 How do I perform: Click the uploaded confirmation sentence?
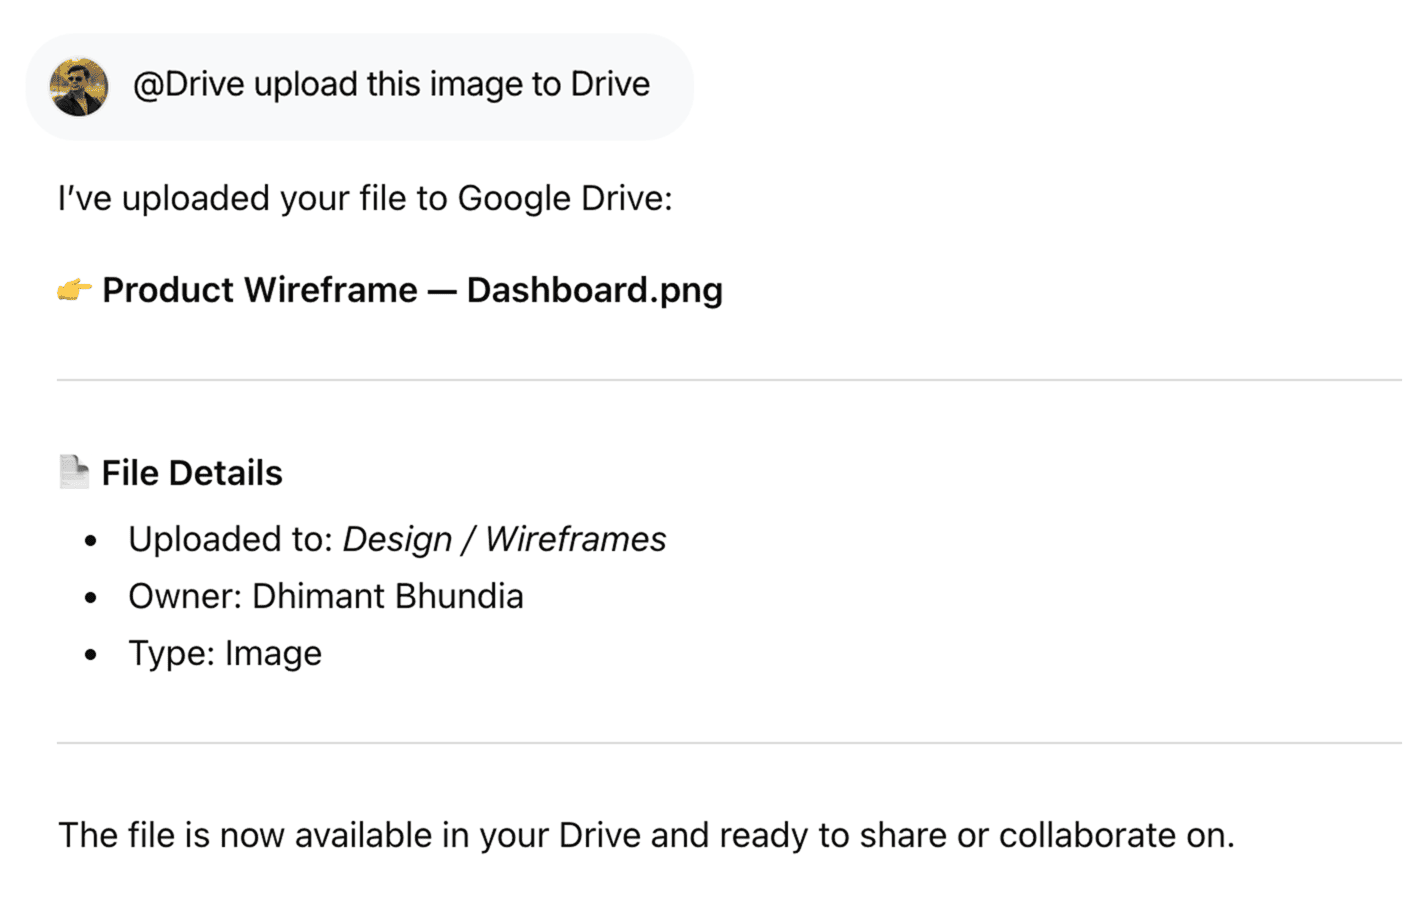click(x=366, y=198)
